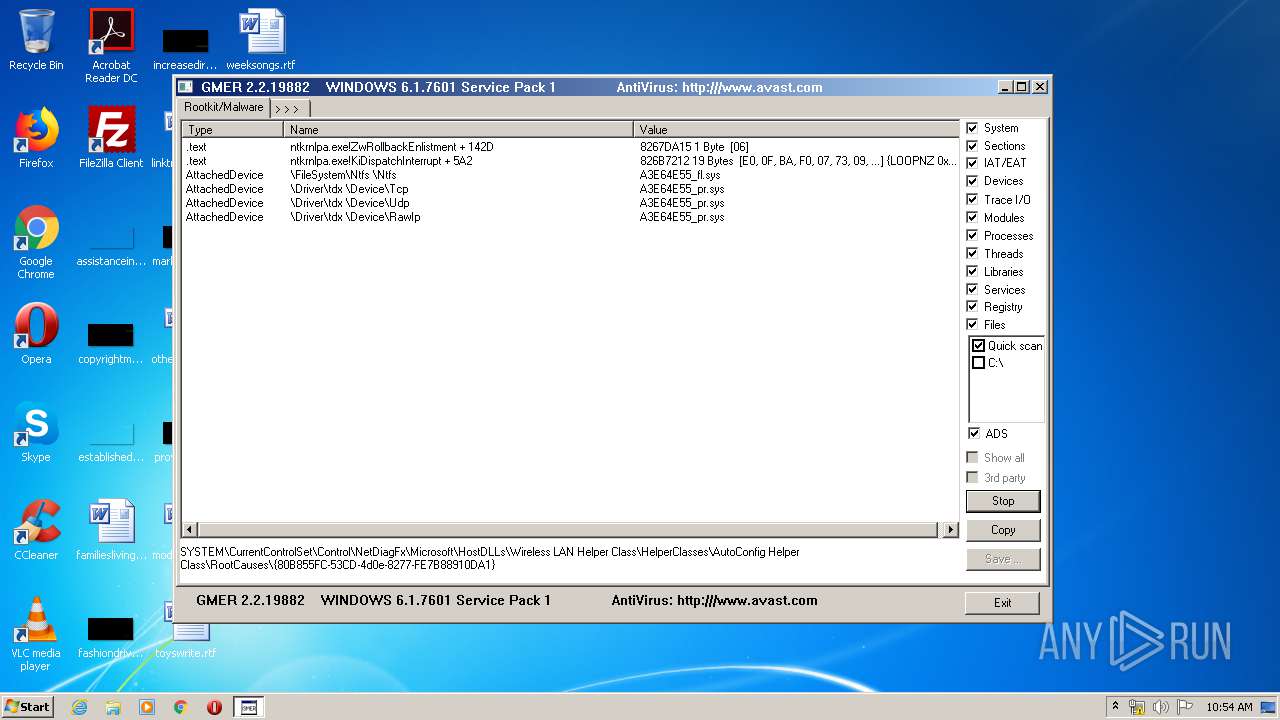Toggle the Devices checkbox

(972, 181)
